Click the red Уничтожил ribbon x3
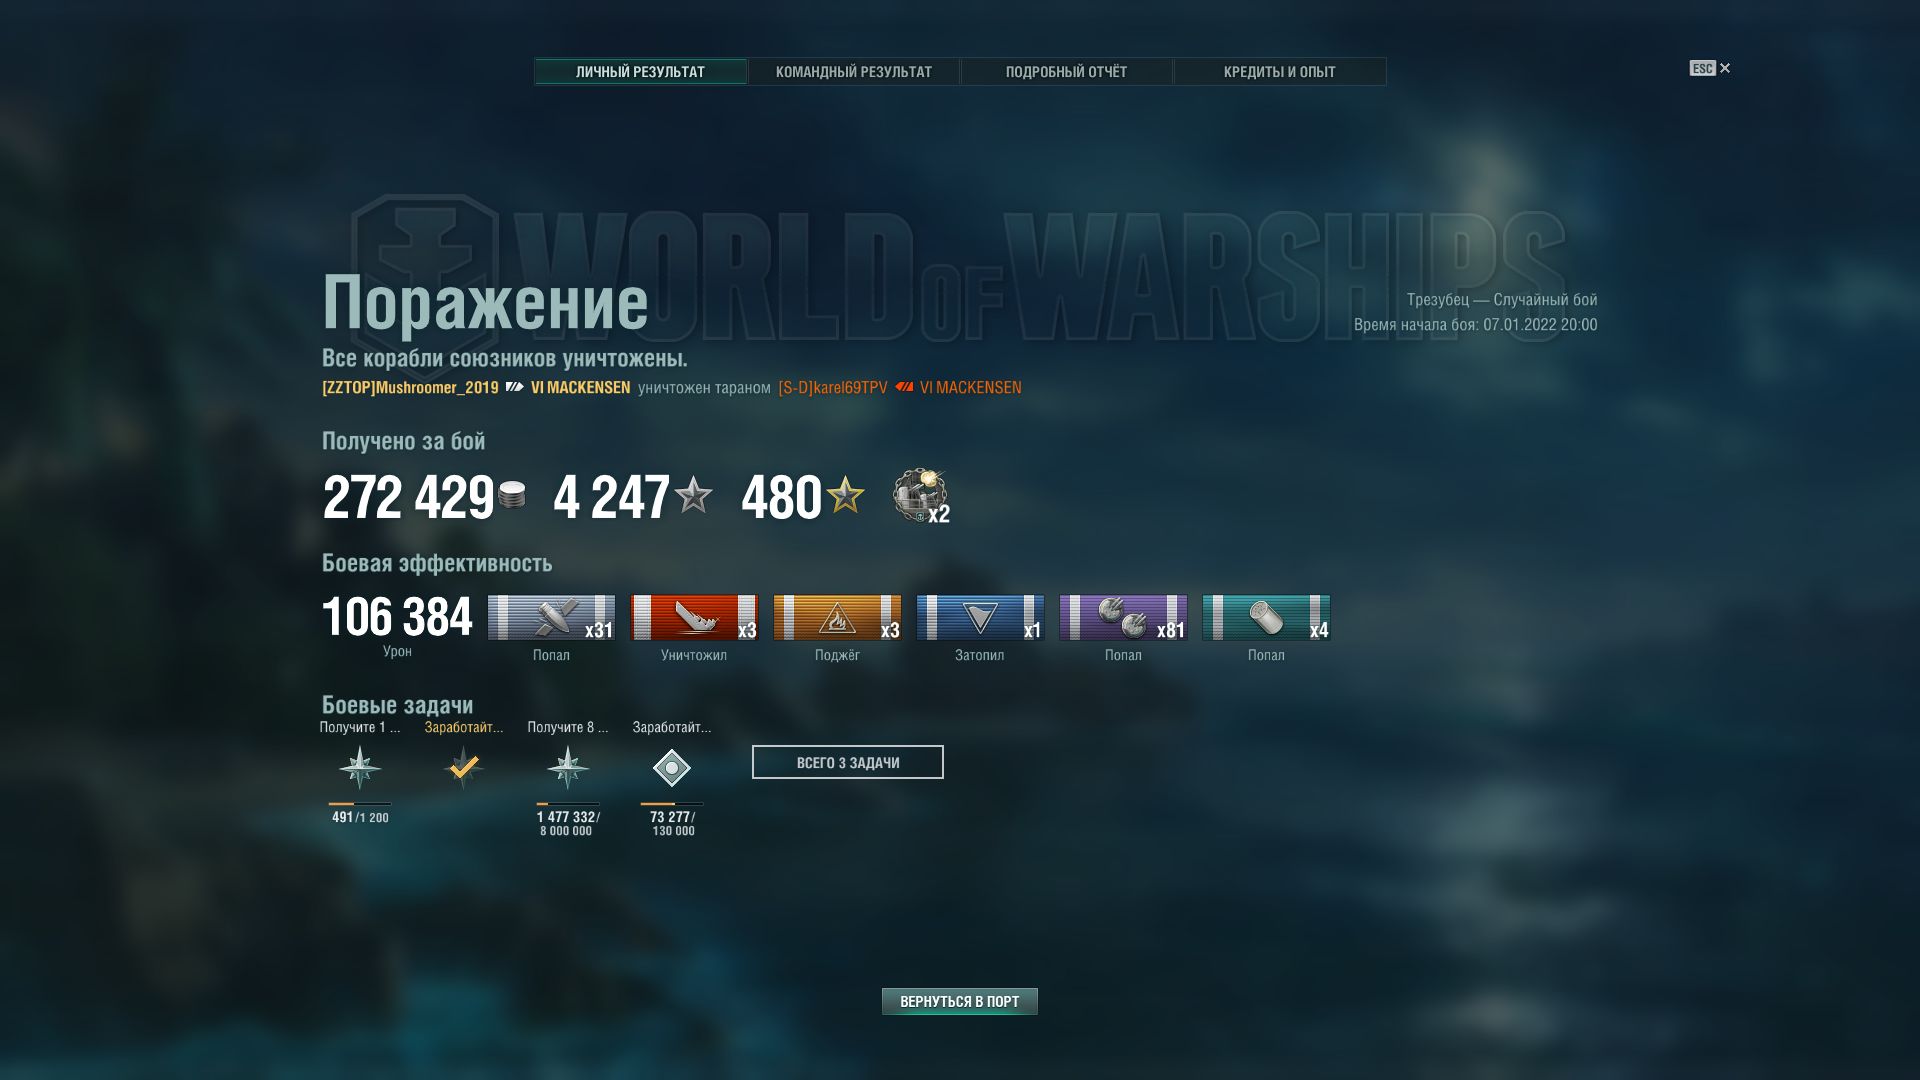 coord(694,618)
